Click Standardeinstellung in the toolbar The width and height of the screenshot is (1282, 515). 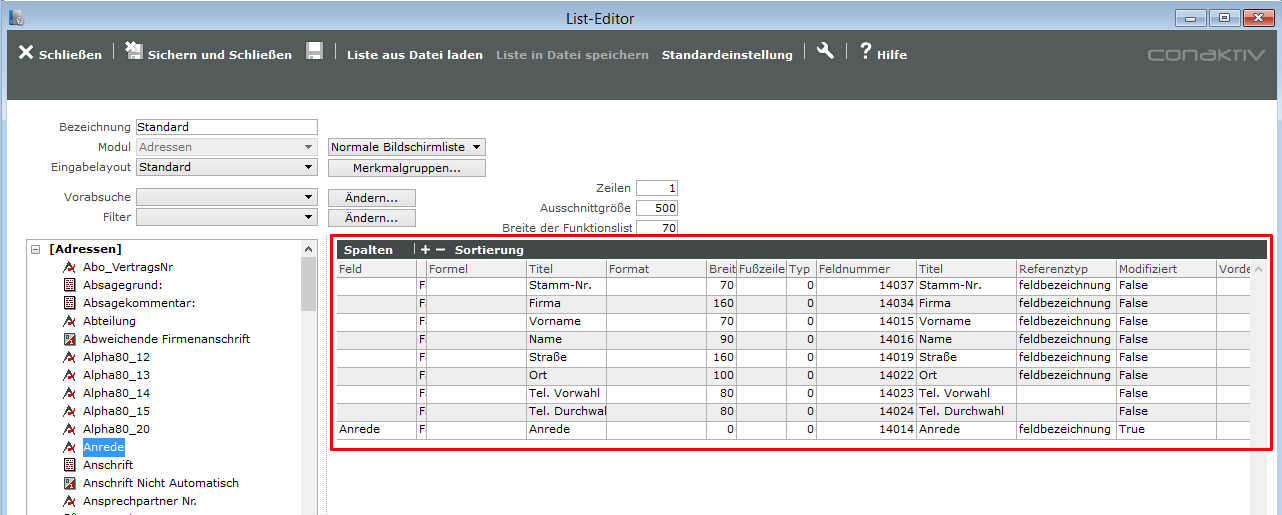[727, 55]
